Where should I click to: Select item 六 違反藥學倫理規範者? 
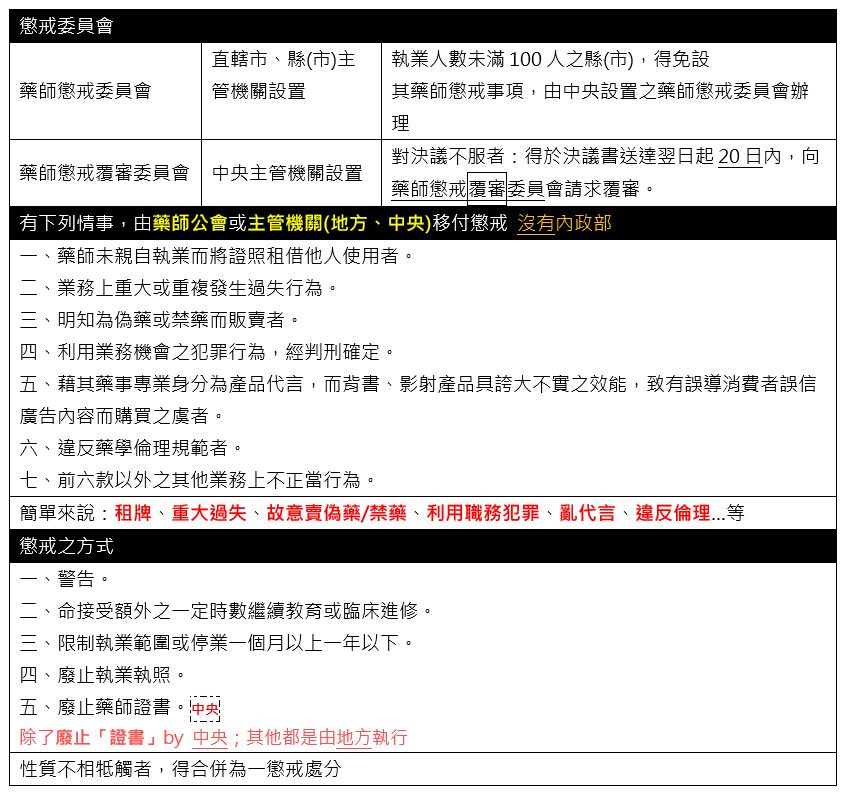point(131,446)
